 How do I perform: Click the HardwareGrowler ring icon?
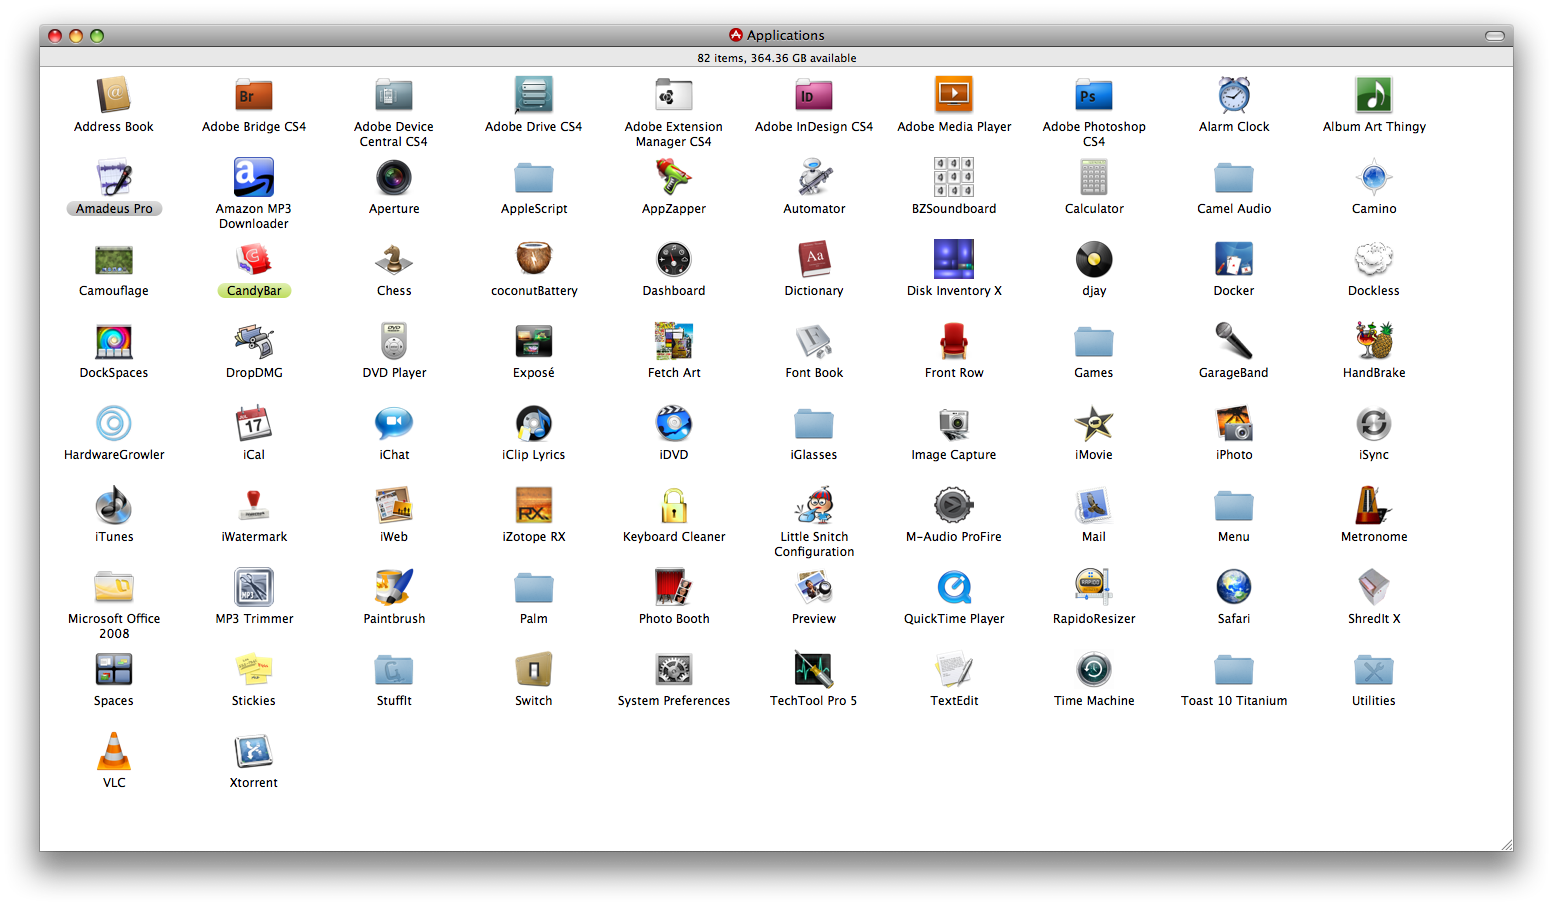point(114,423)
